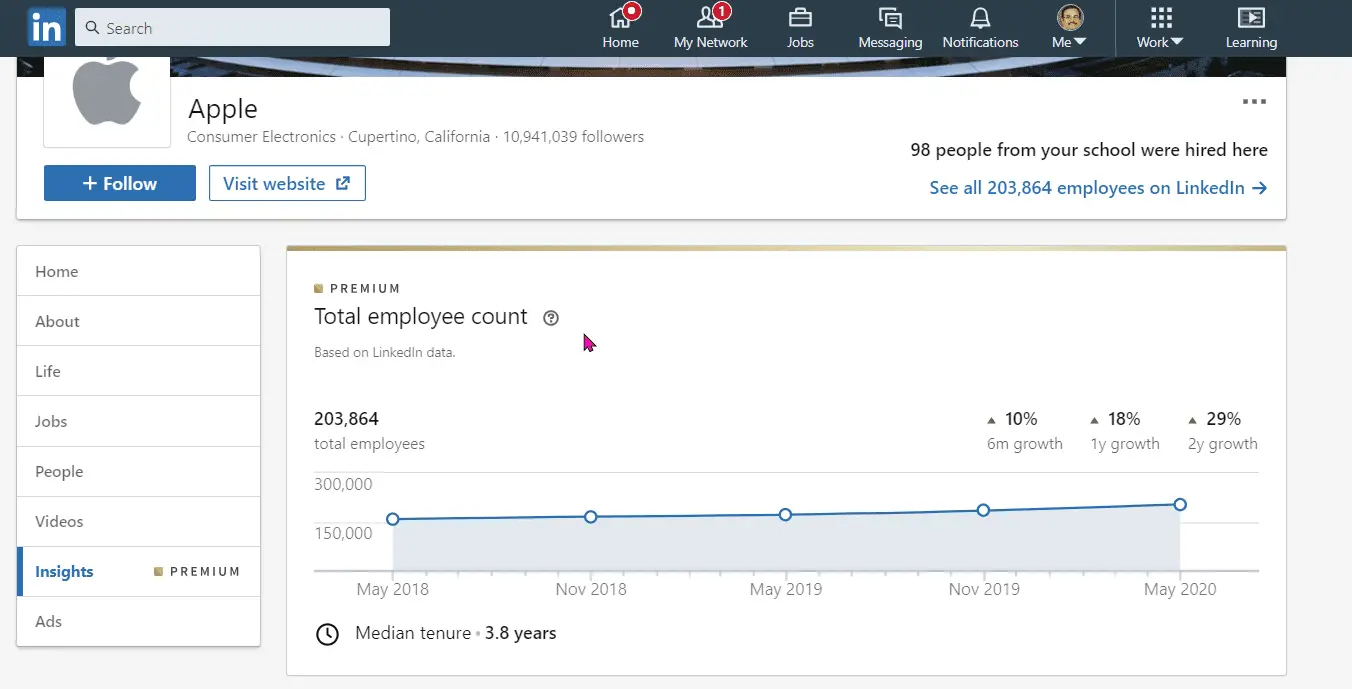Click the 29% 2y growth value
The image size is (1352, 689).
[x=1224, y=419]
